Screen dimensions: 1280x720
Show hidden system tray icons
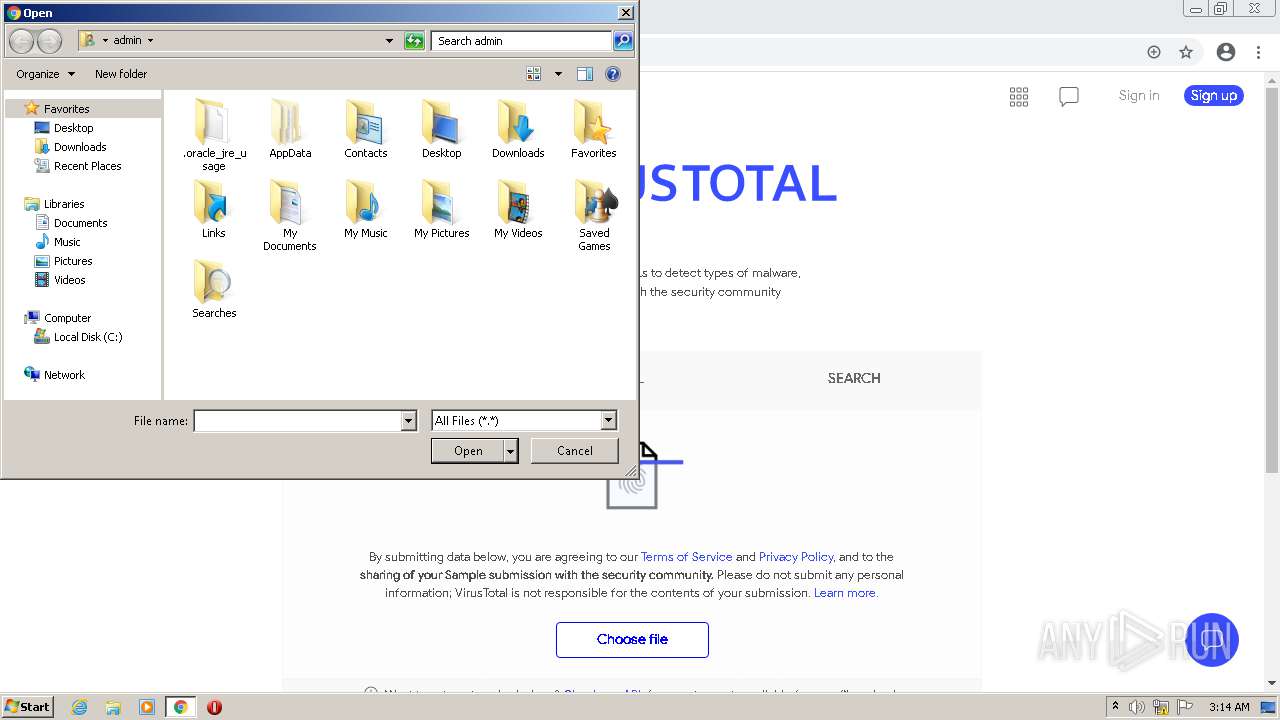coord(1115,707)
